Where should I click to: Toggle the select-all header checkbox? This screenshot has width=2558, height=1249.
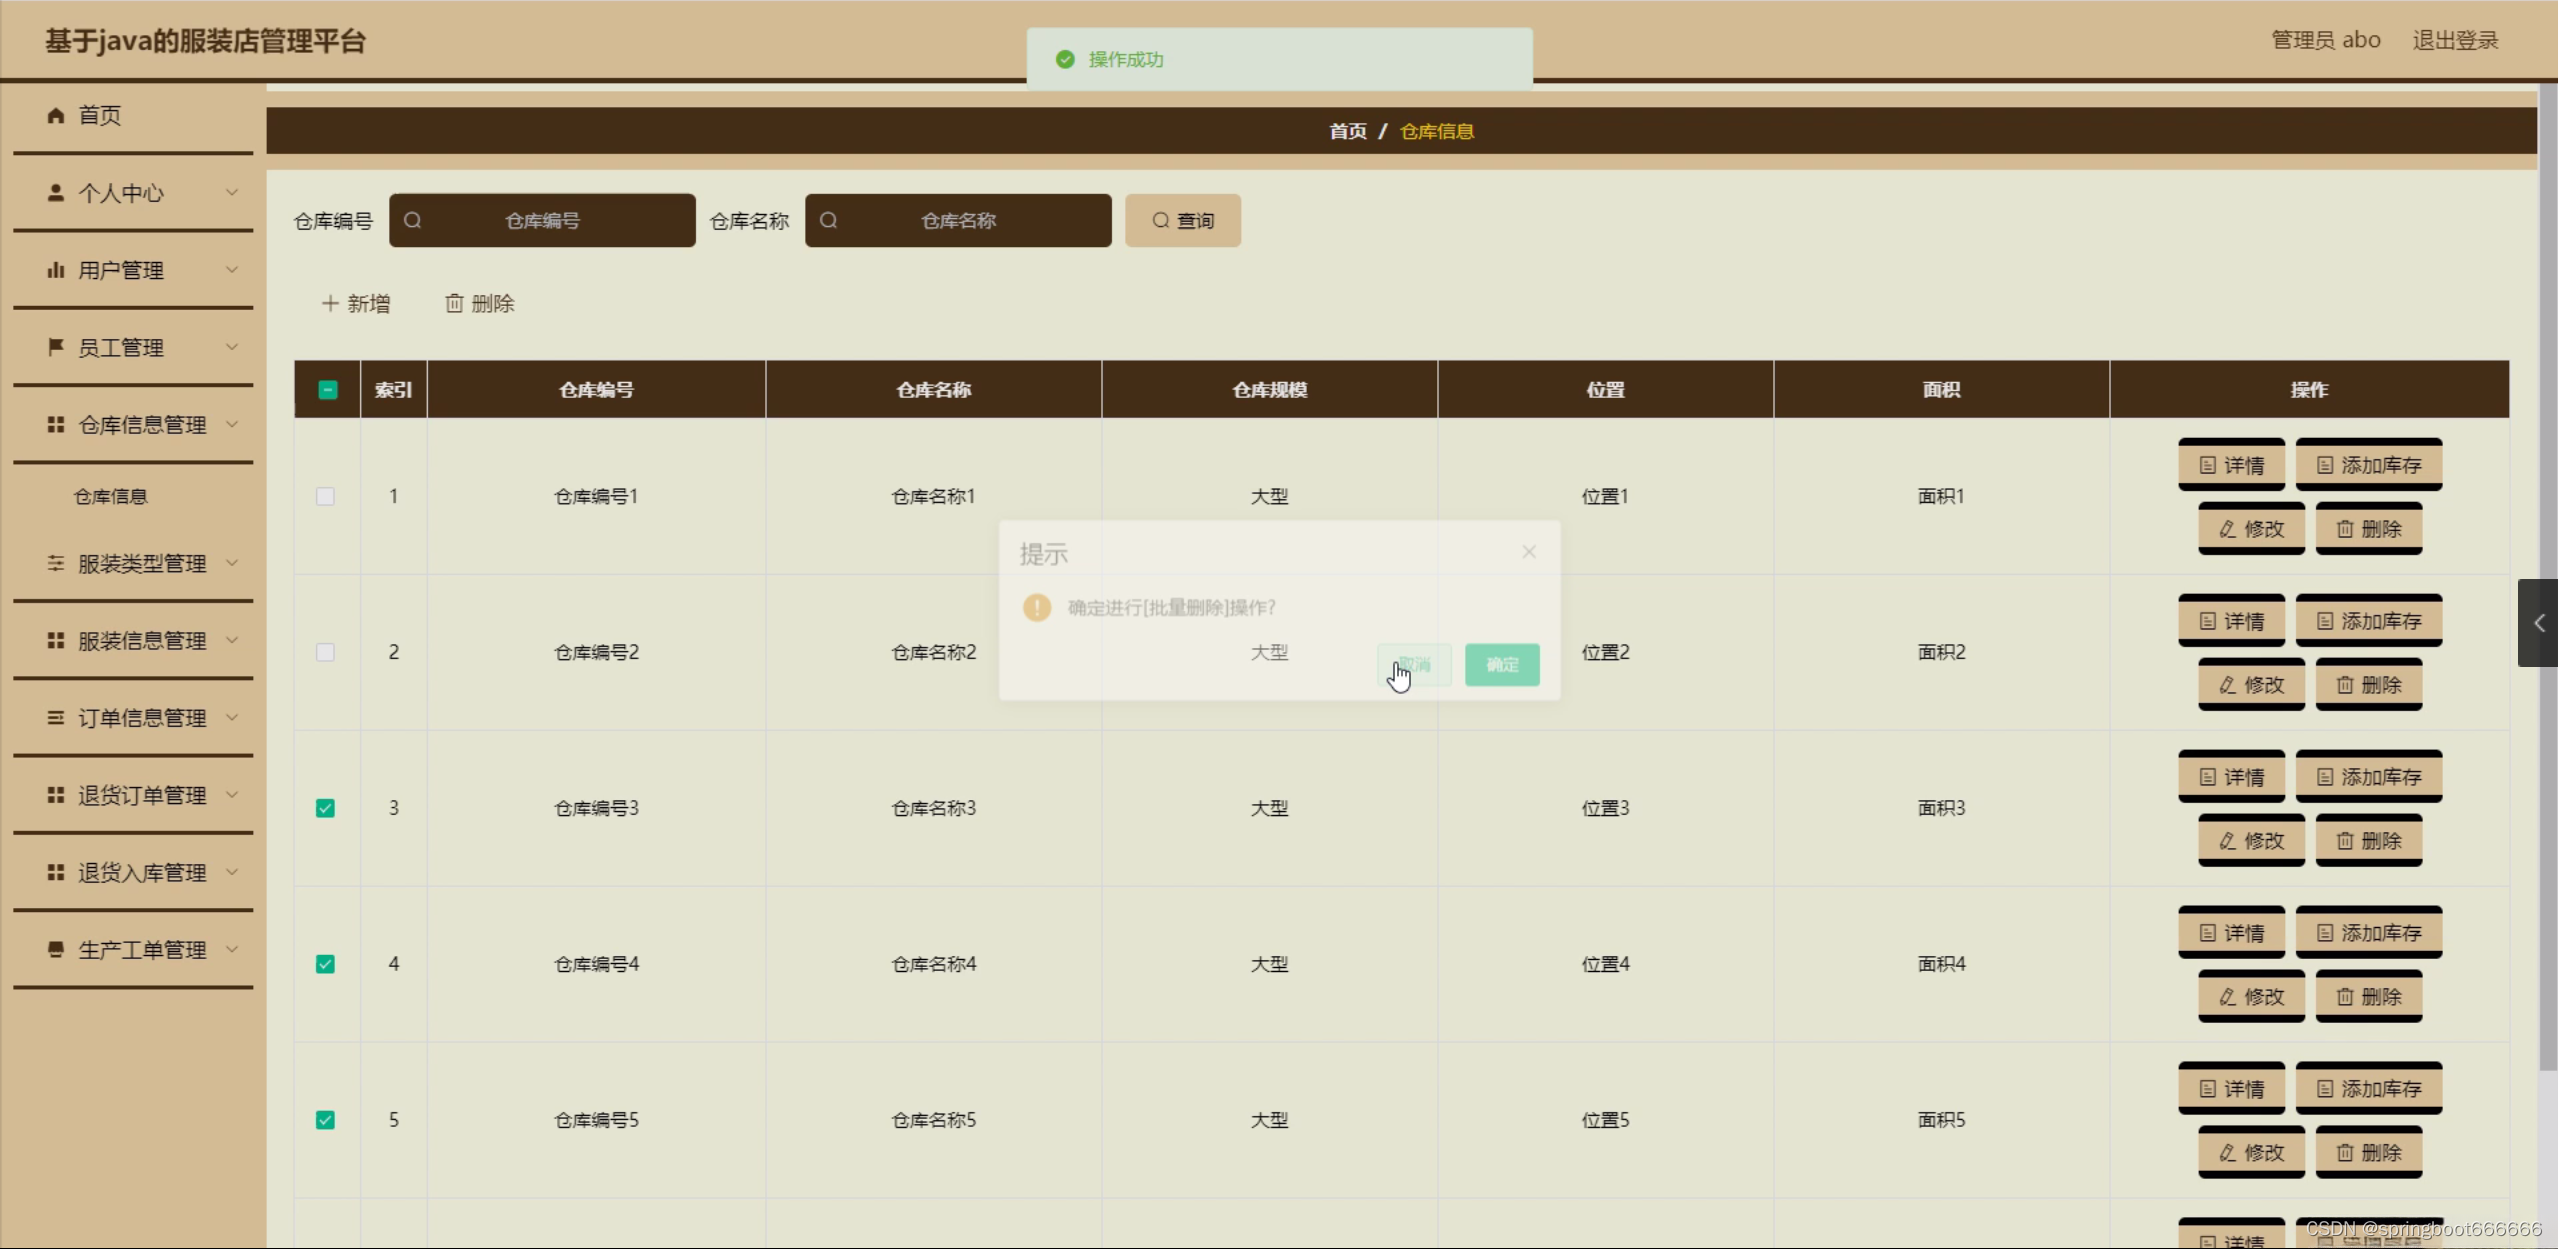[327, 390]
